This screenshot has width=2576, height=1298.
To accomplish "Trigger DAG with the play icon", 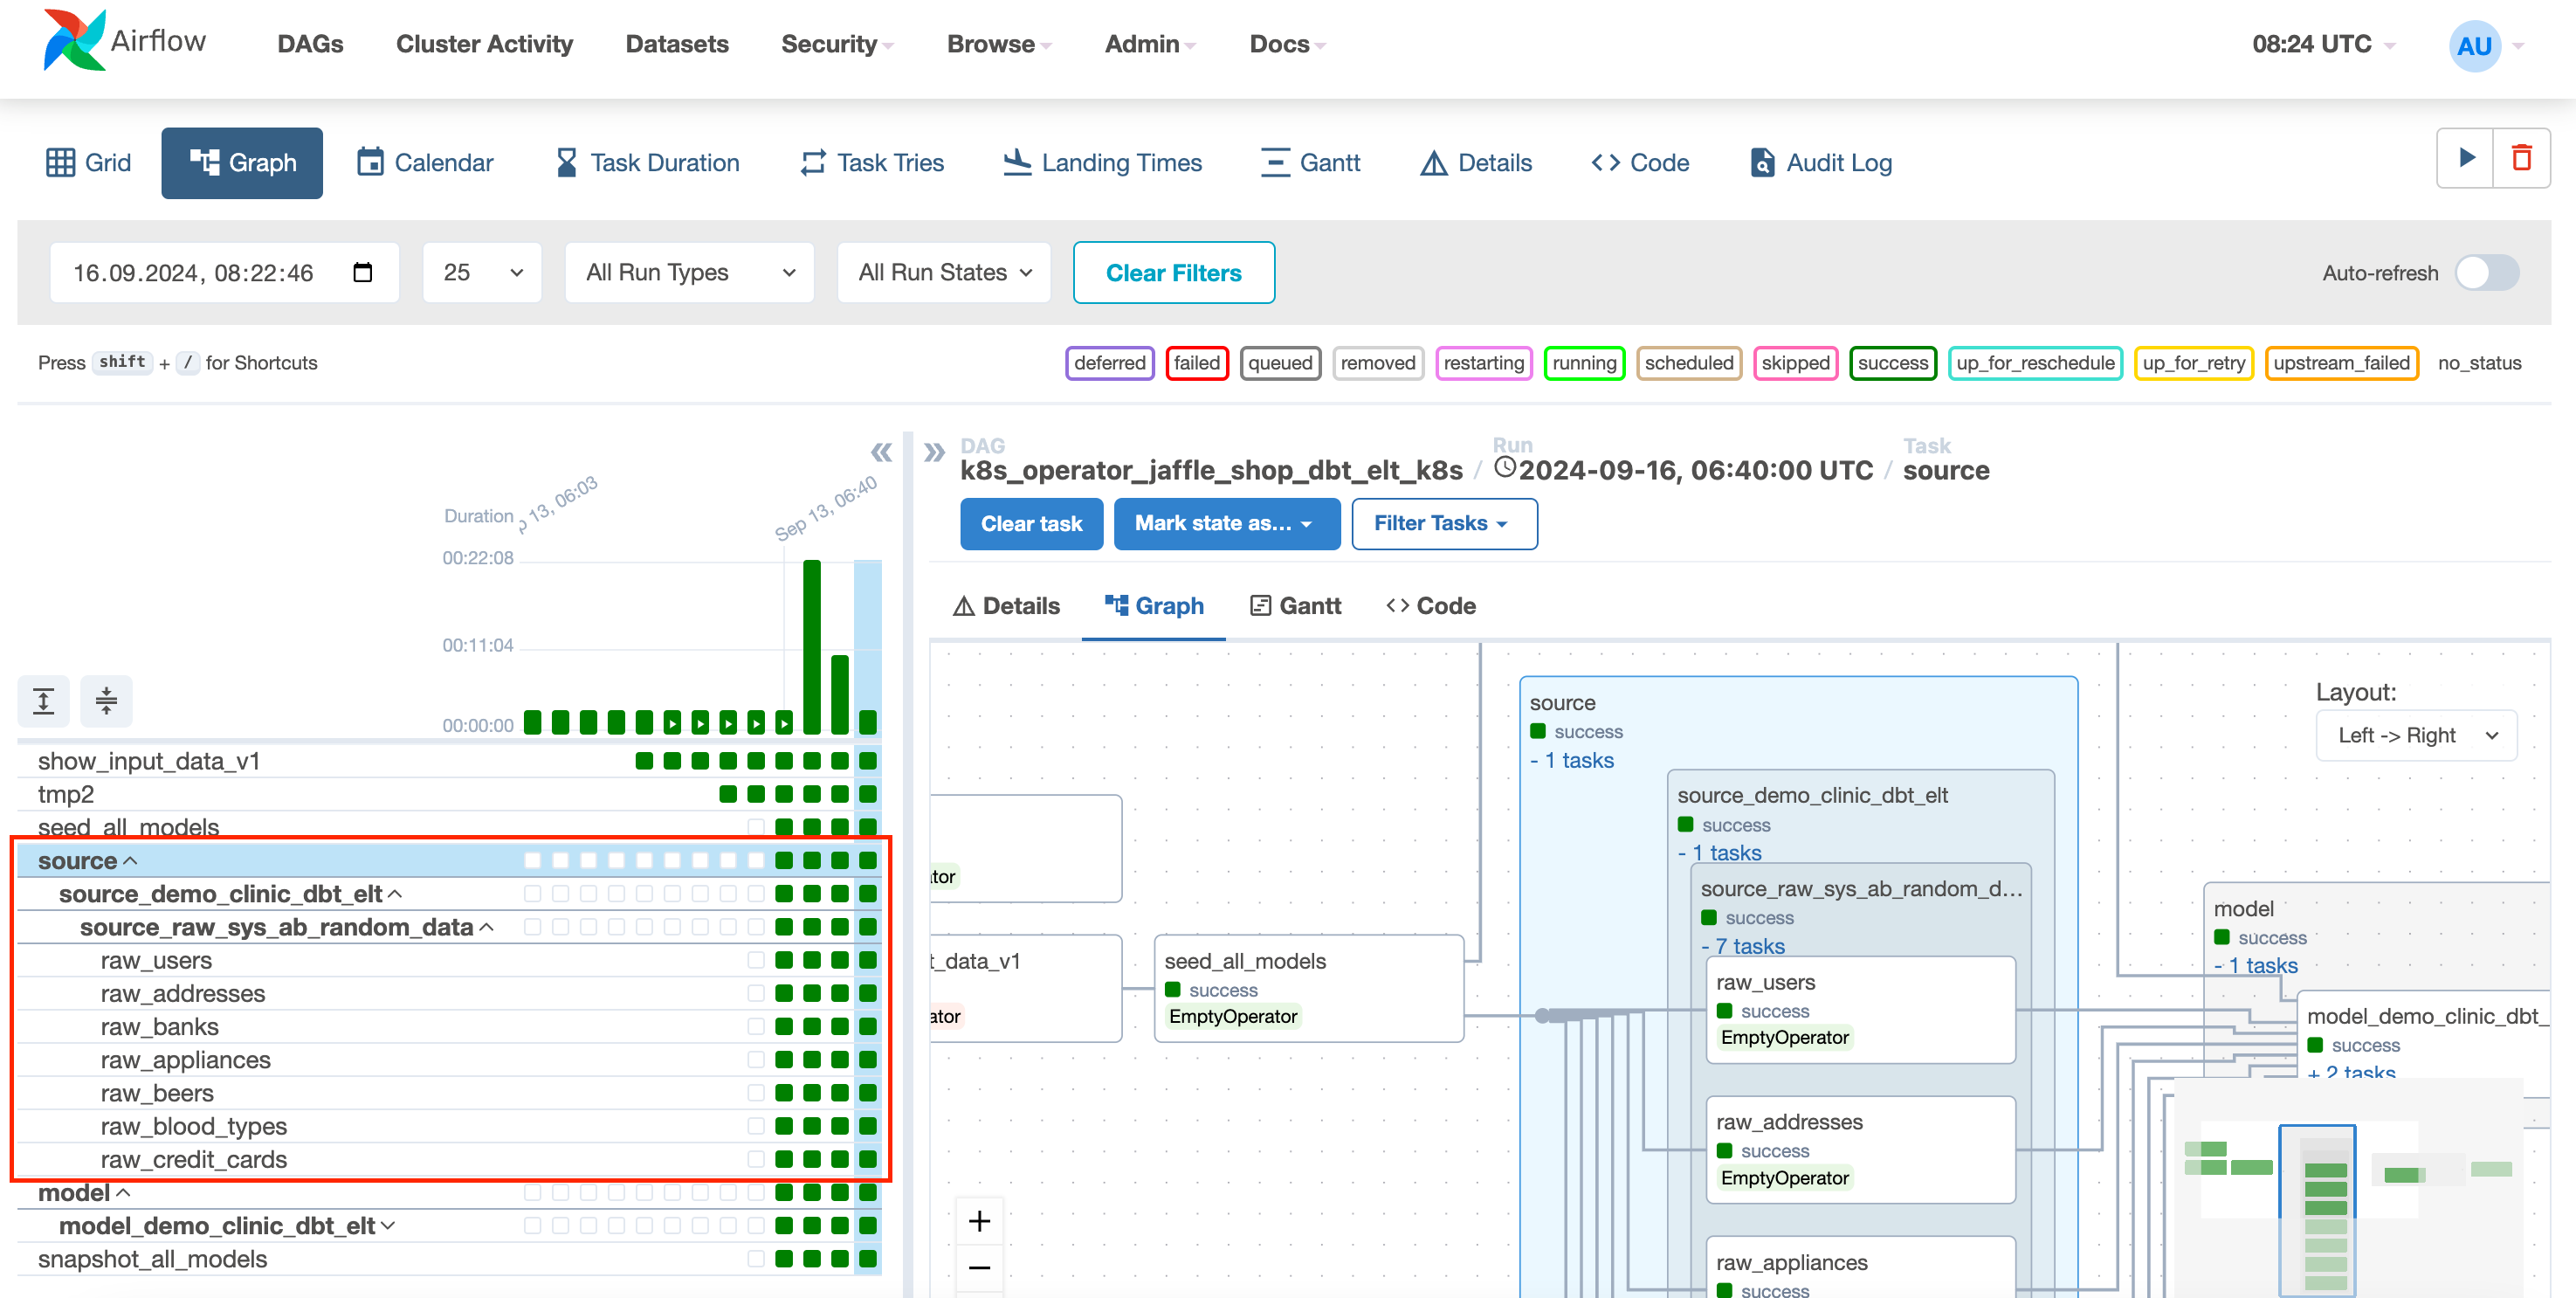I will click(2466, 158).
